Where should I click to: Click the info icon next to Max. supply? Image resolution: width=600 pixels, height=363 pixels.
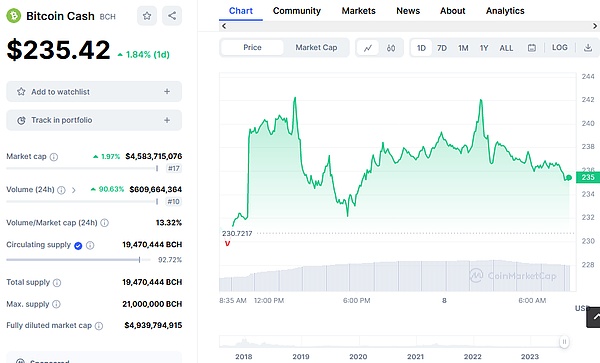tap(56, 304)
